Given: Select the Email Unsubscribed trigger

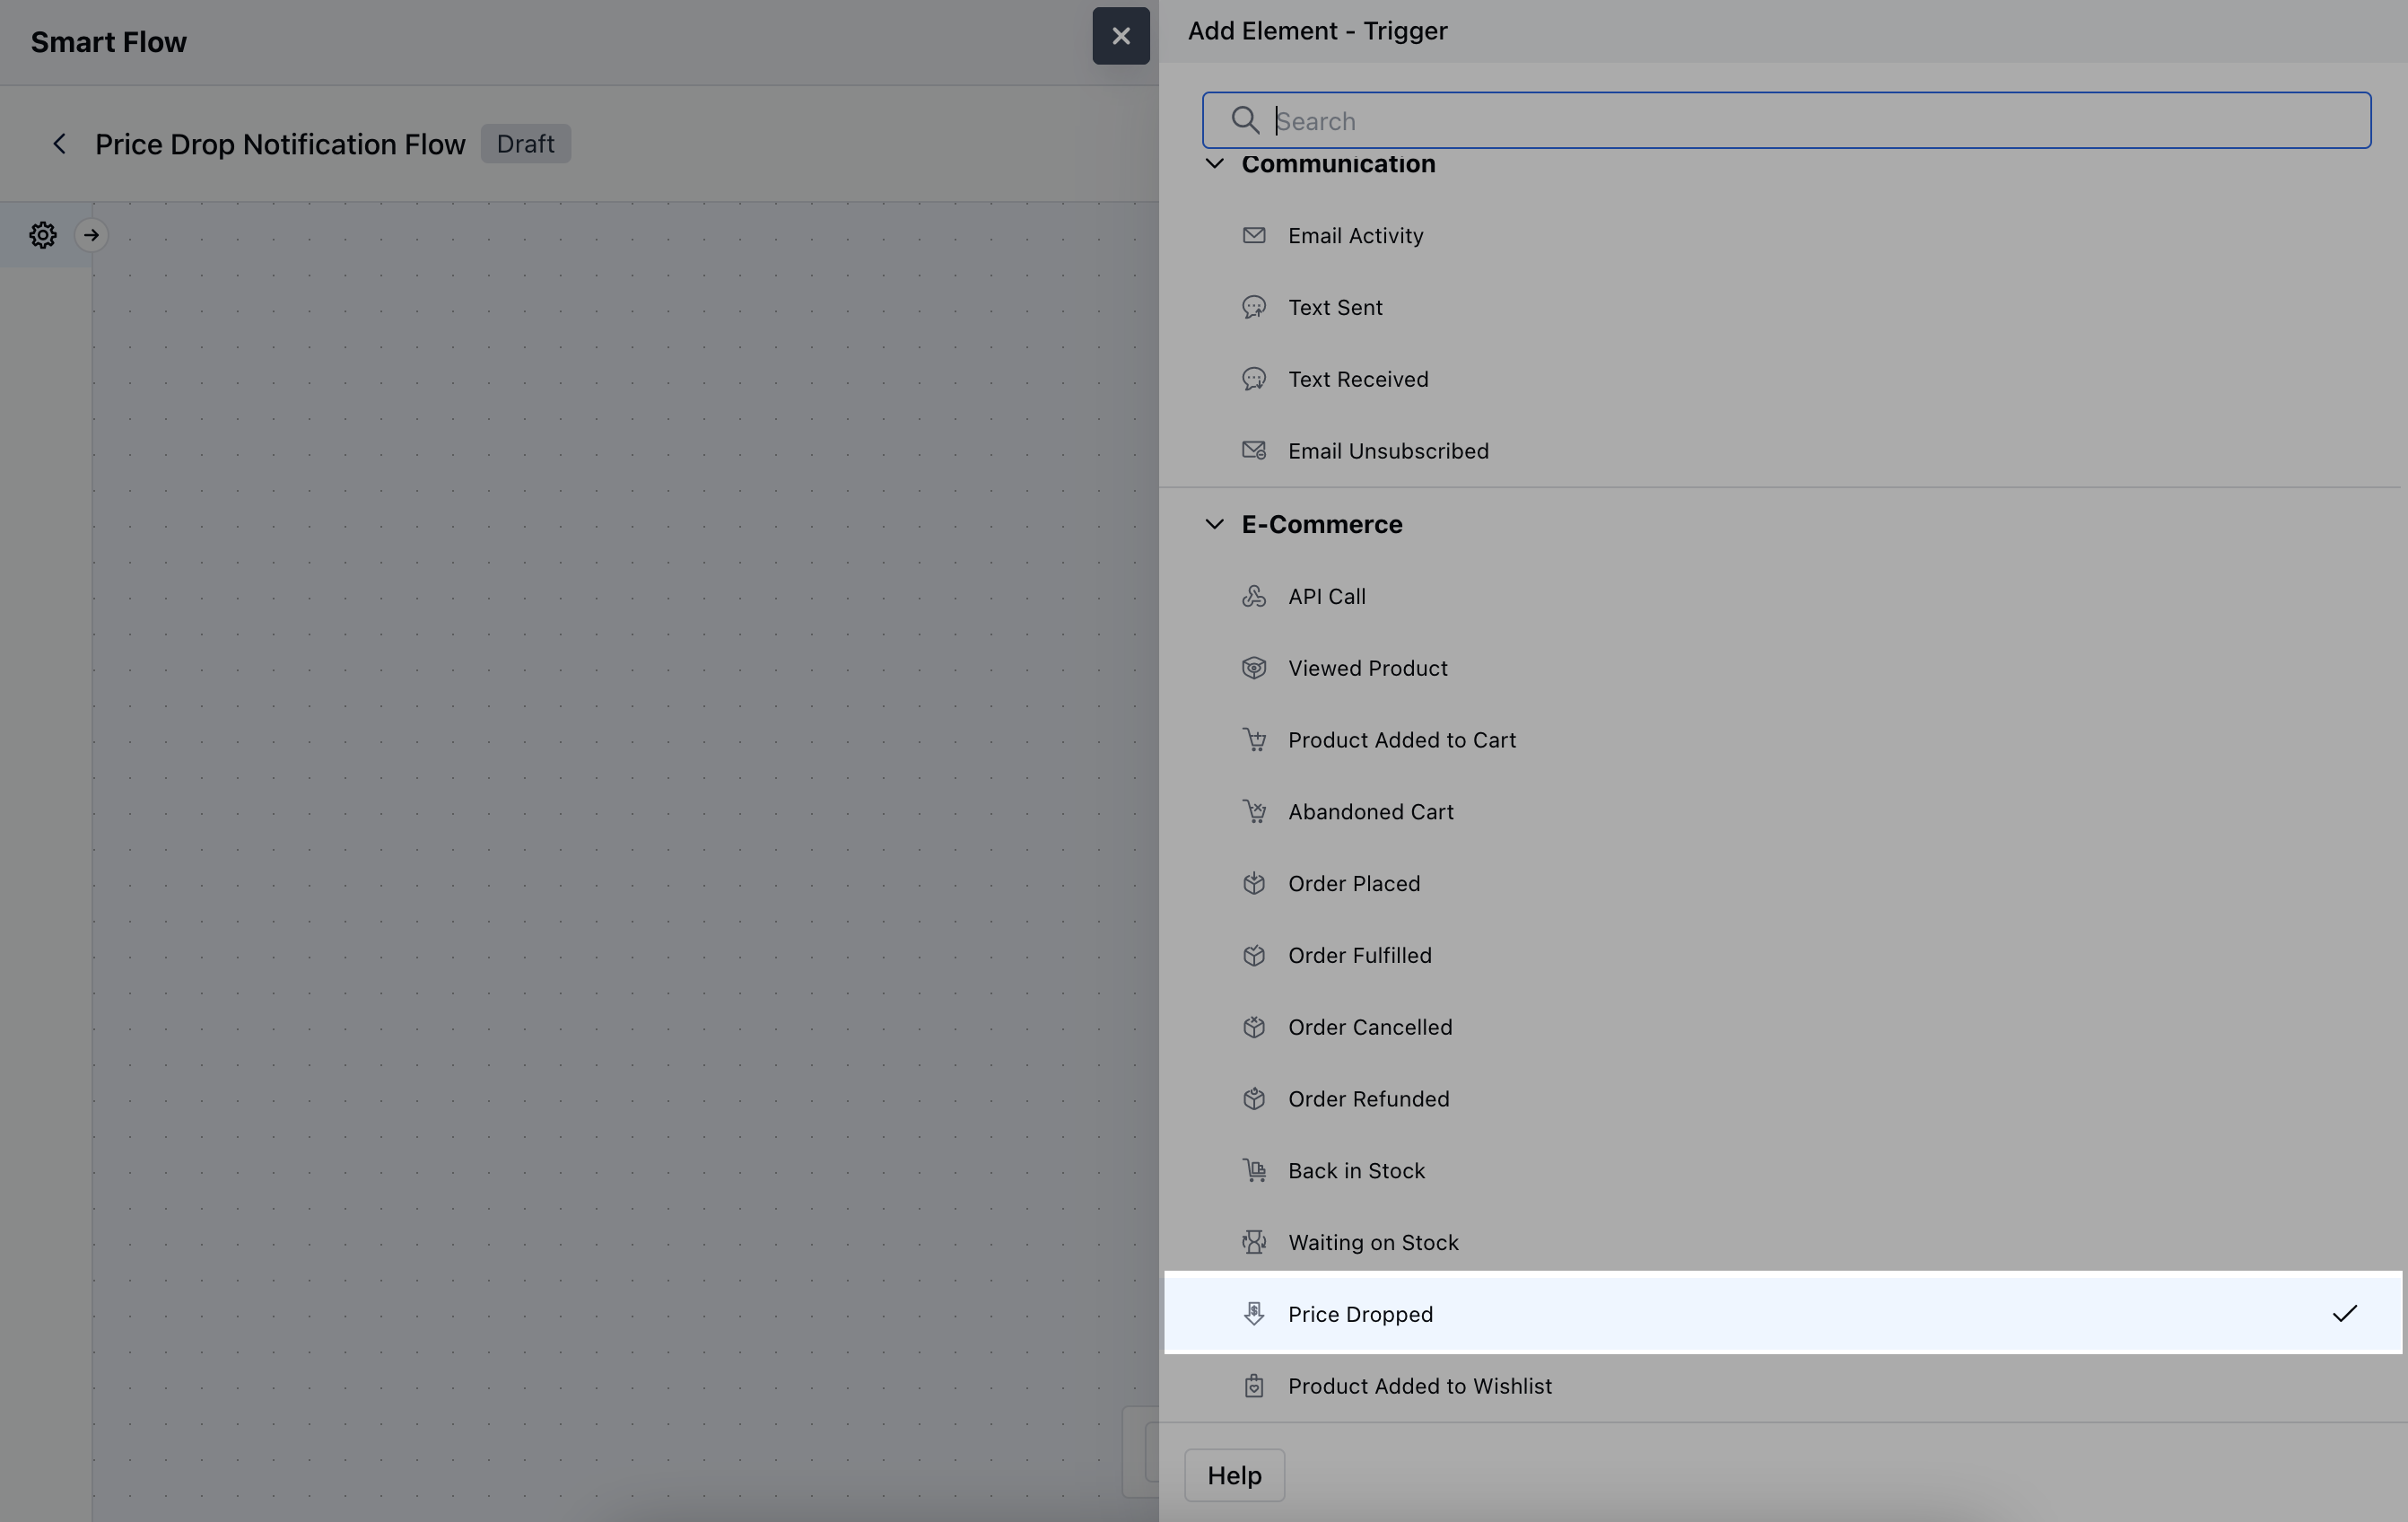Looking at the screenshot, I should tap(1387, 451).
